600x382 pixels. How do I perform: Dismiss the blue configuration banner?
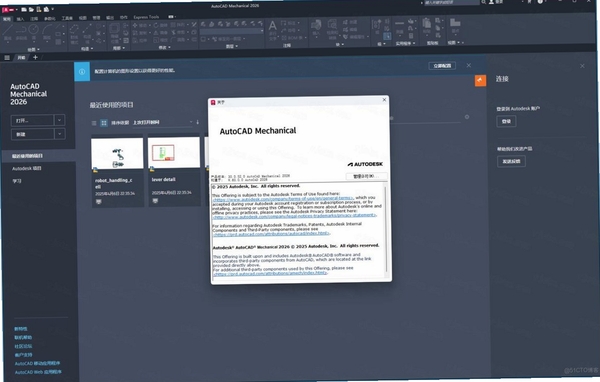pos(469,65)
